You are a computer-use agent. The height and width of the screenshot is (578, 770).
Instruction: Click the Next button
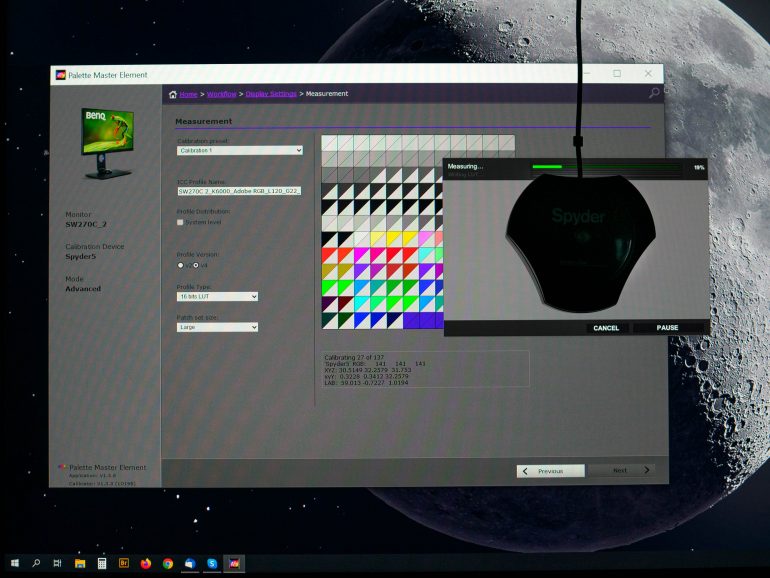(x=622, y=470)
